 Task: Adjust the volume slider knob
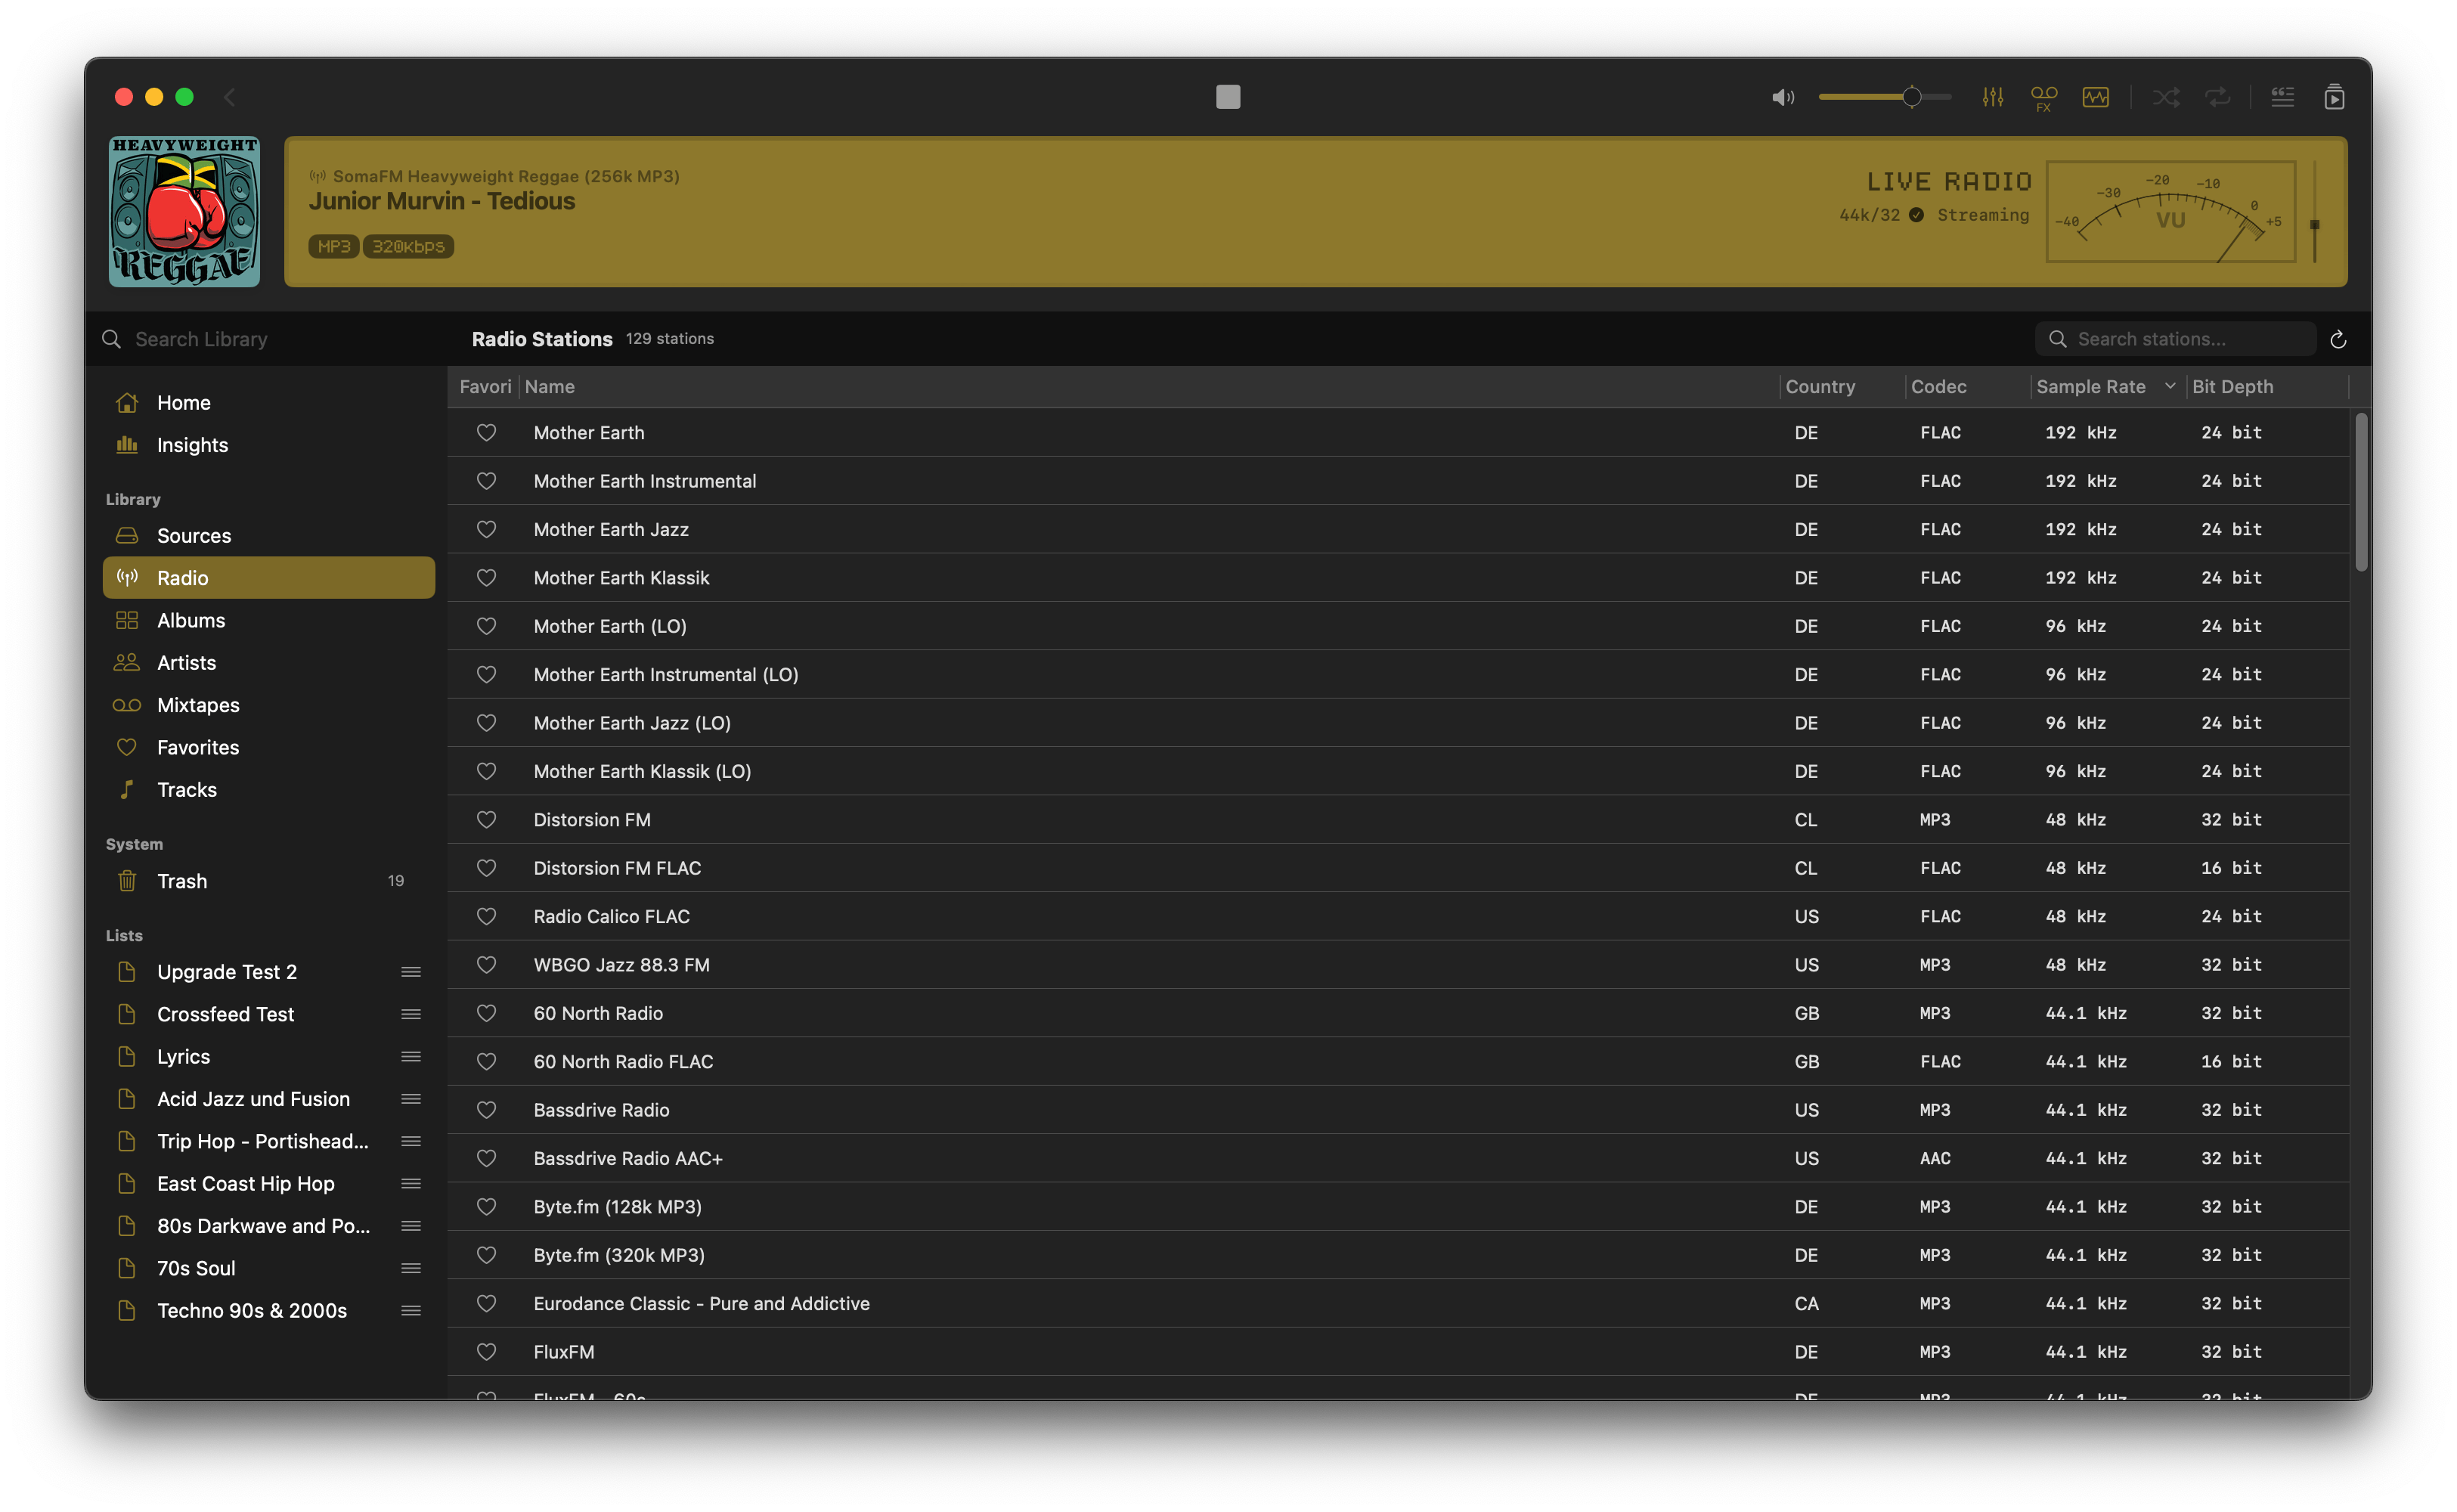tap(1911, 97)
